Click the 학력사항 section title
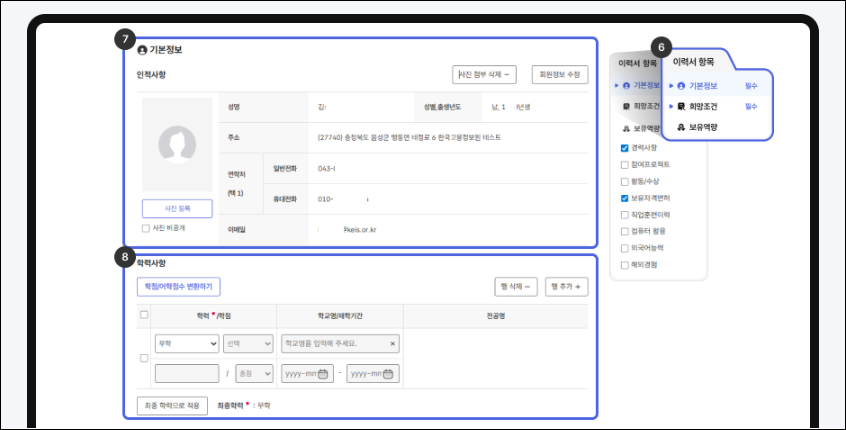This screenshot has height=430, width=846. [151, 263]
